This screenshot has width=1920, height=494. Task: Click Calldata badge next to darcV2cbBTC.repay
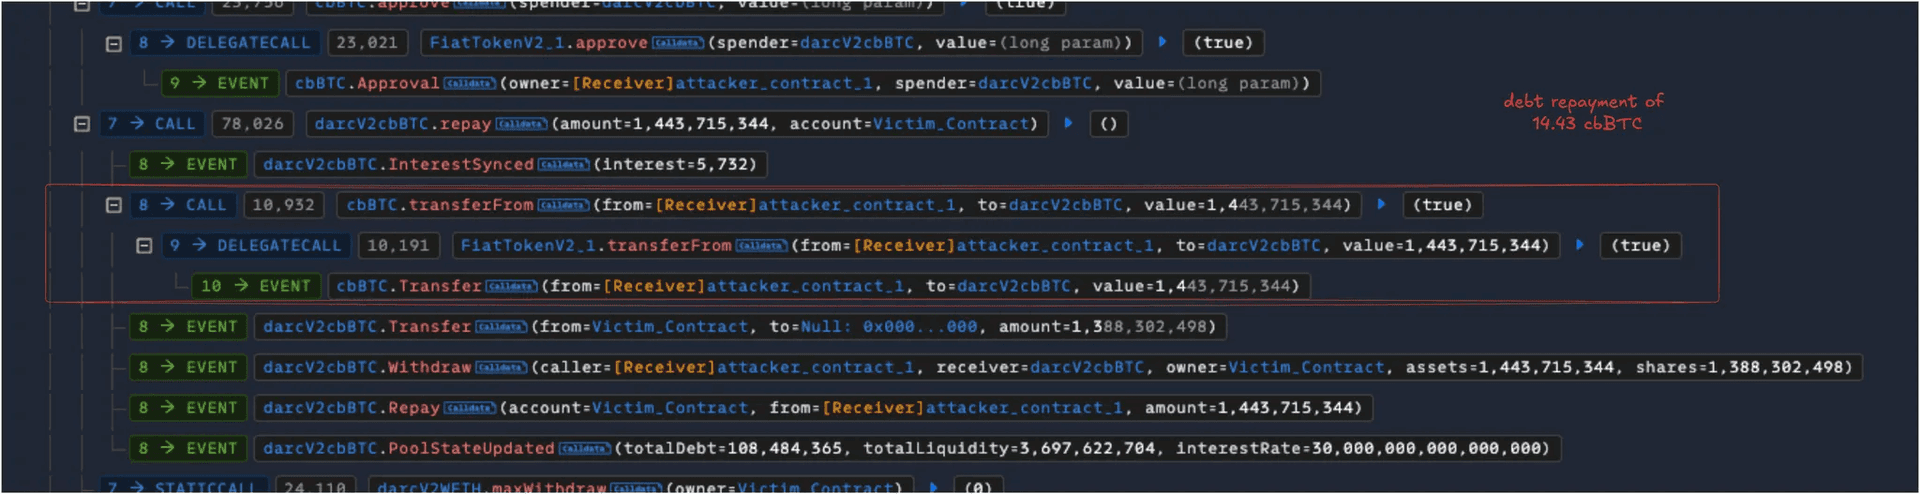point(521,124)
